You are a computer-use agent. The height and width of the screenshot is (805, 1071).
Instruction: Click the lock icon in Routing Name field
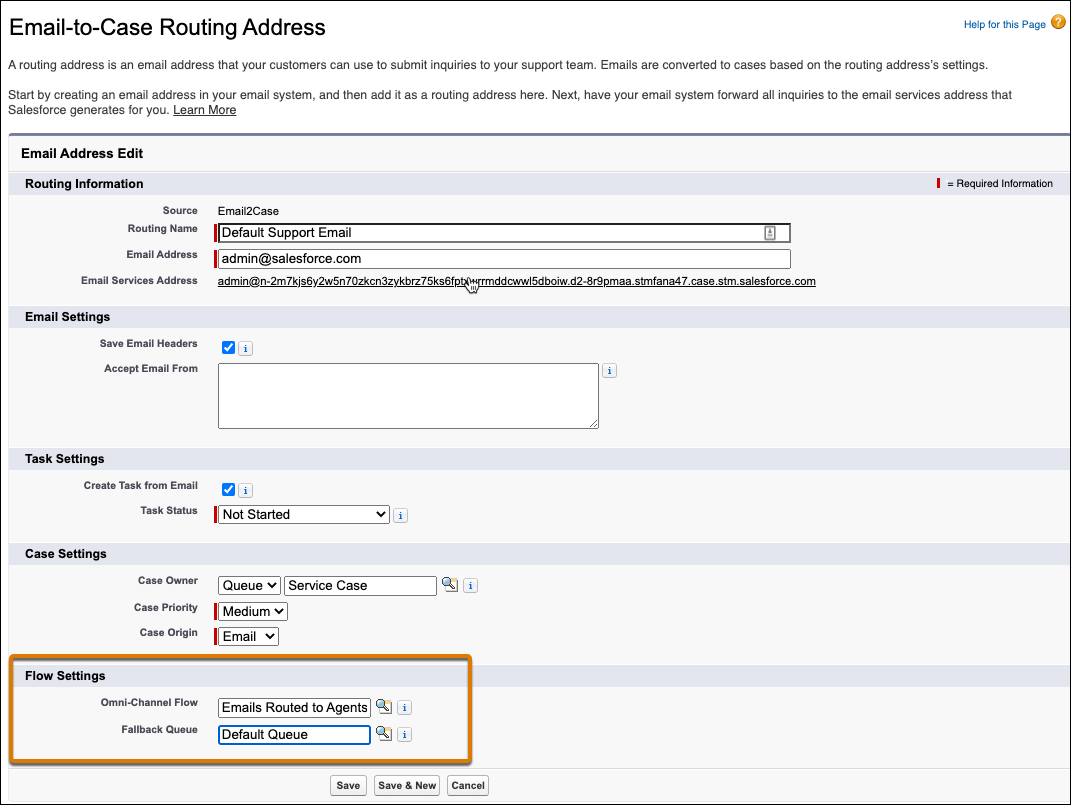click(x=769, y=232)
